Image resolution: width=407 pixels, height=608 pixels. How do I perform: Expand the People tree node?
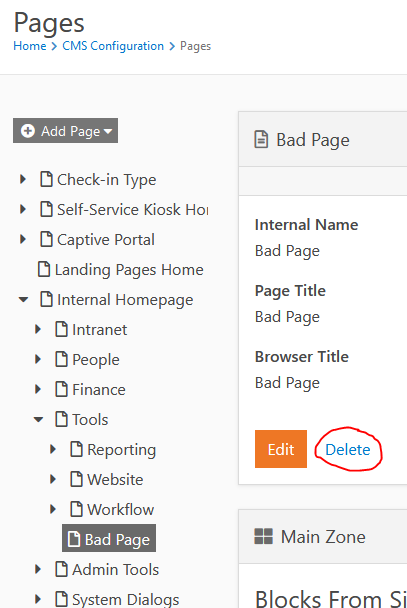click(x=38, y=359)
